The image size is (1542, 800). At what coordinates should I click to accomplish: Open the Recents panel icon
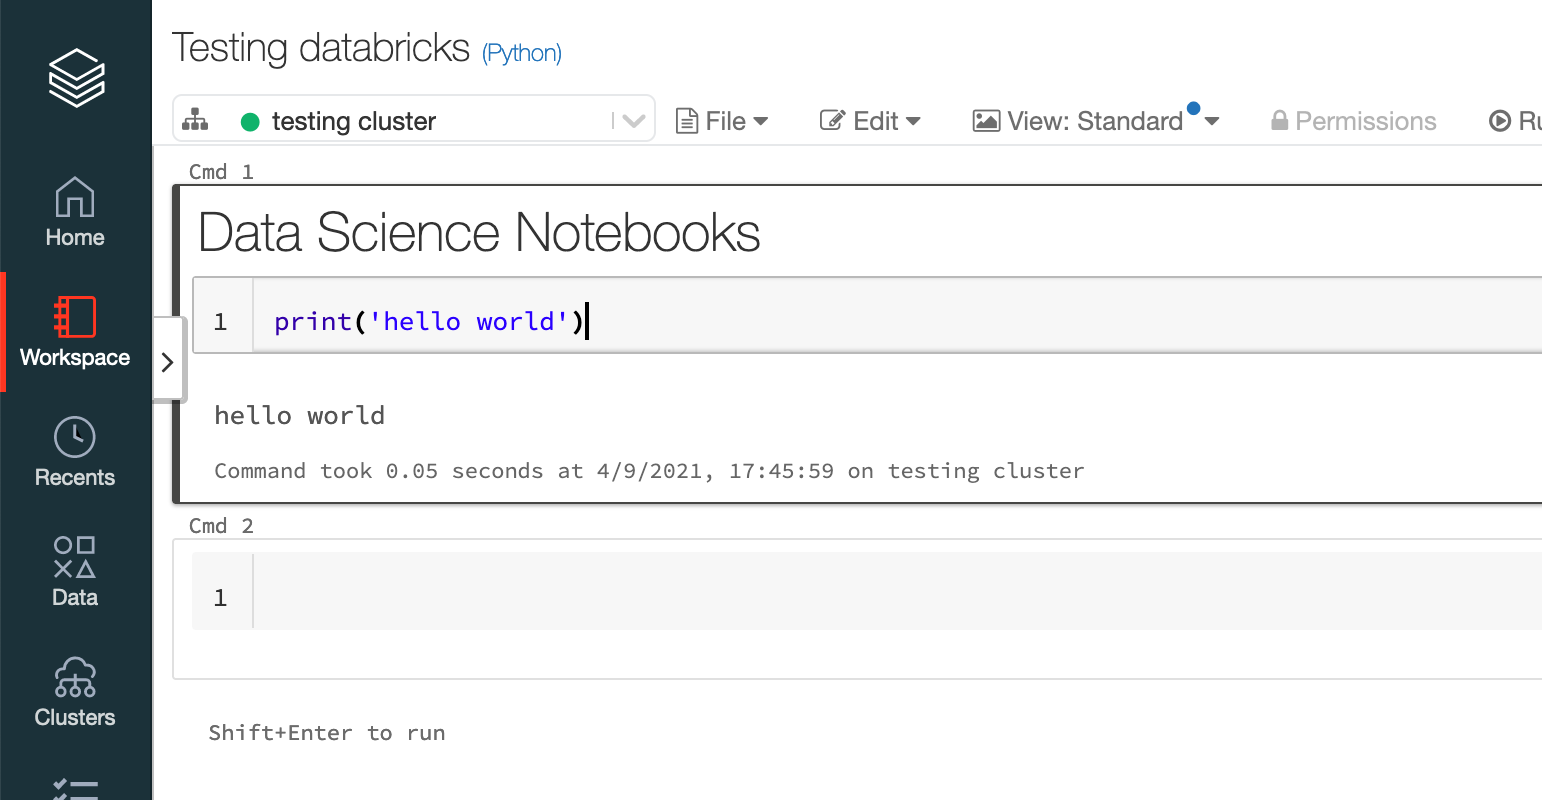click(75, 435)
